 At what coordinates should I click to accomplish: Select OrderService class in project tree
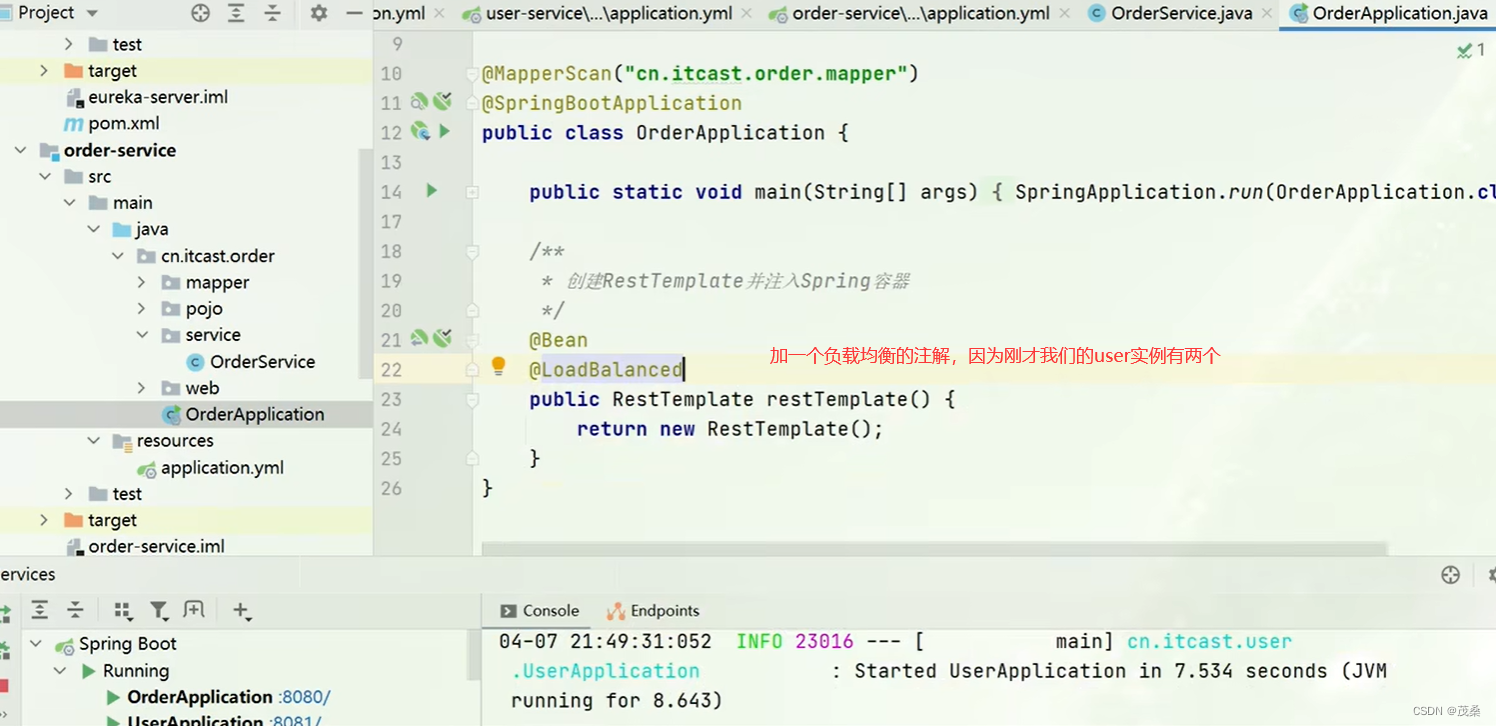(x=262, y=362)
